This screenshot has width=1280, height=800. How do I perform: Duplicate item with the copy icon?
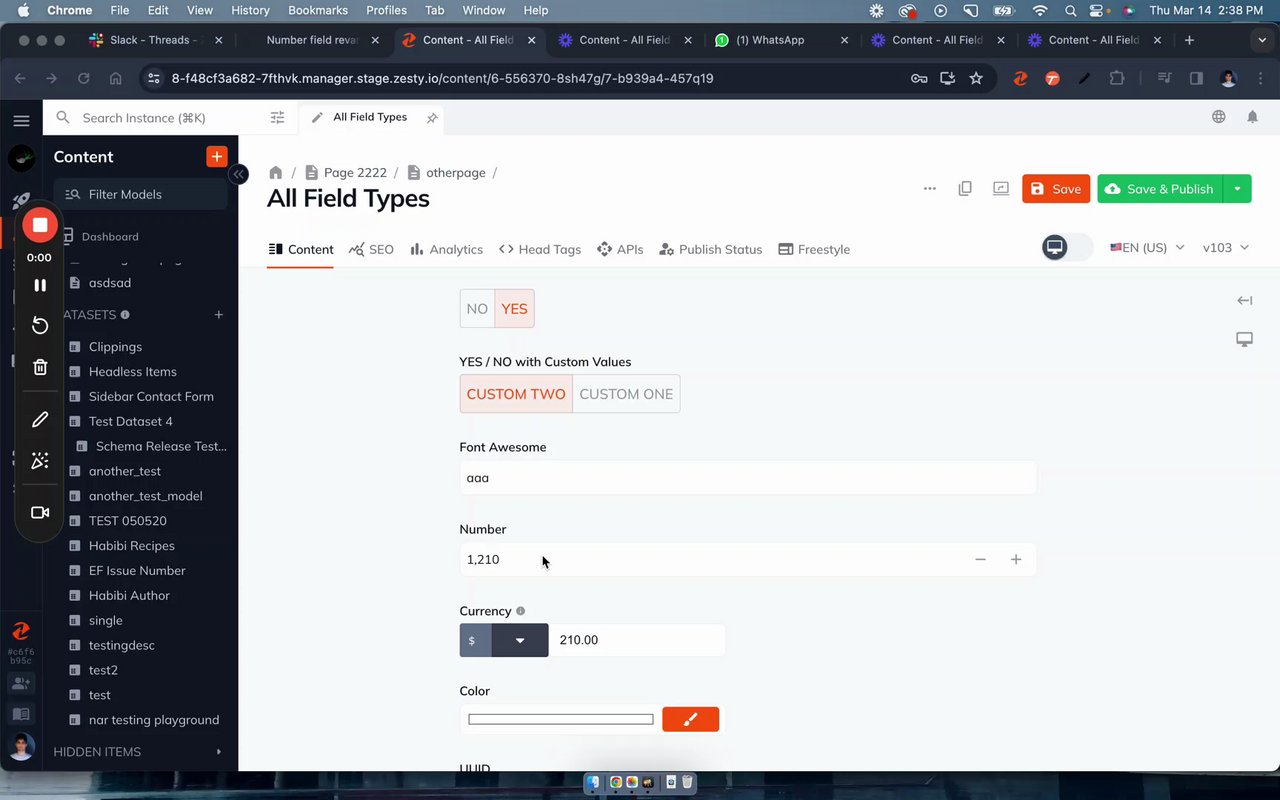[965, 188]
